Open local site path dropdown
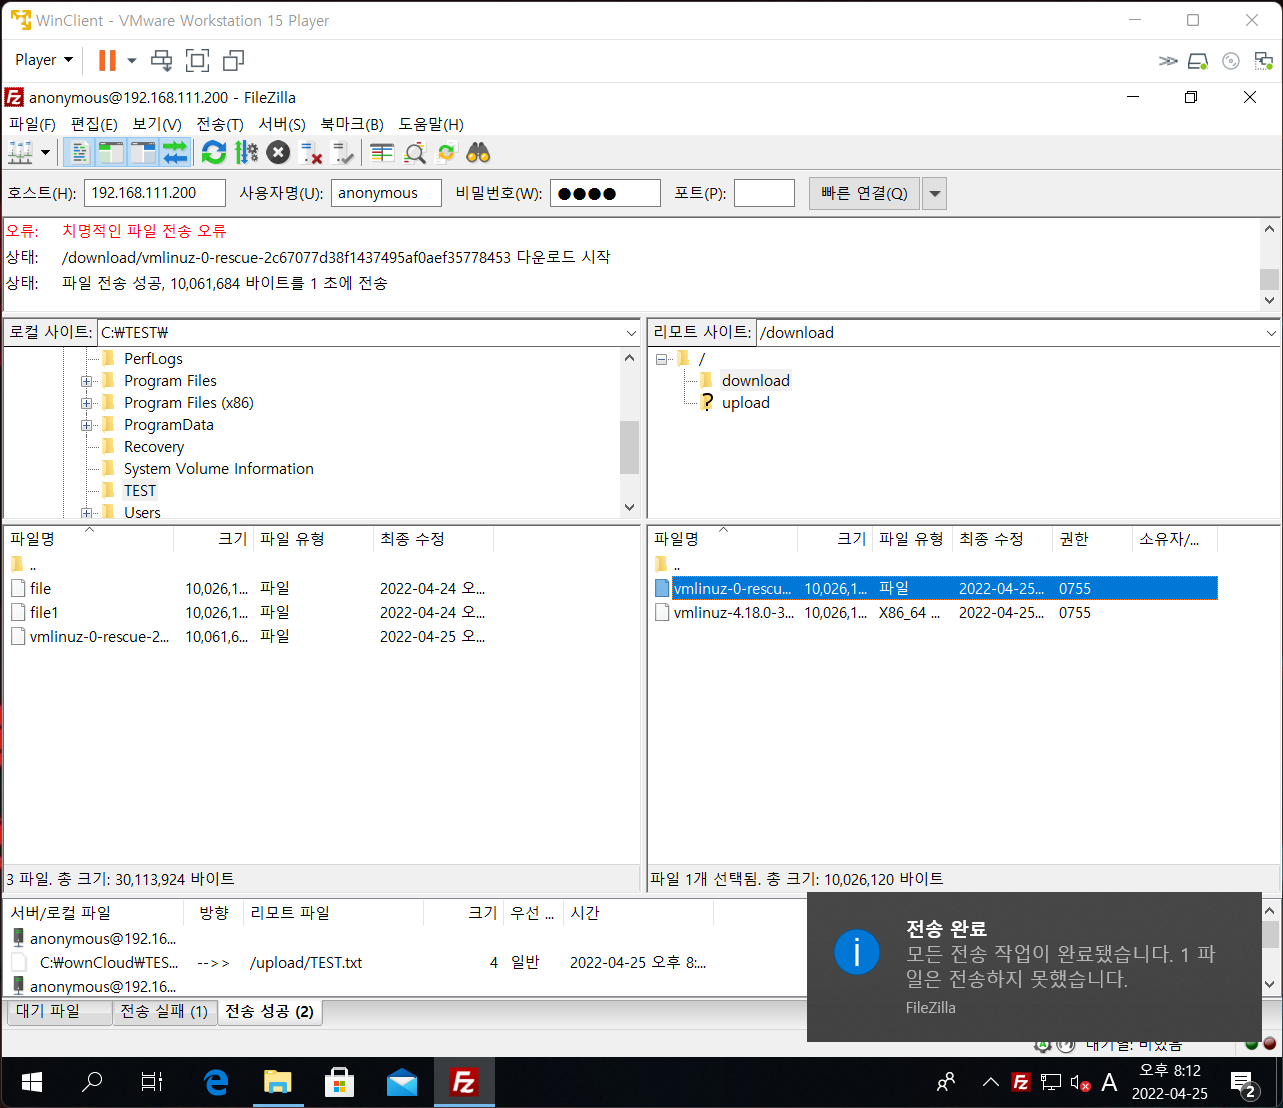The image size is (1283, 1108). [x=631, y=333]
